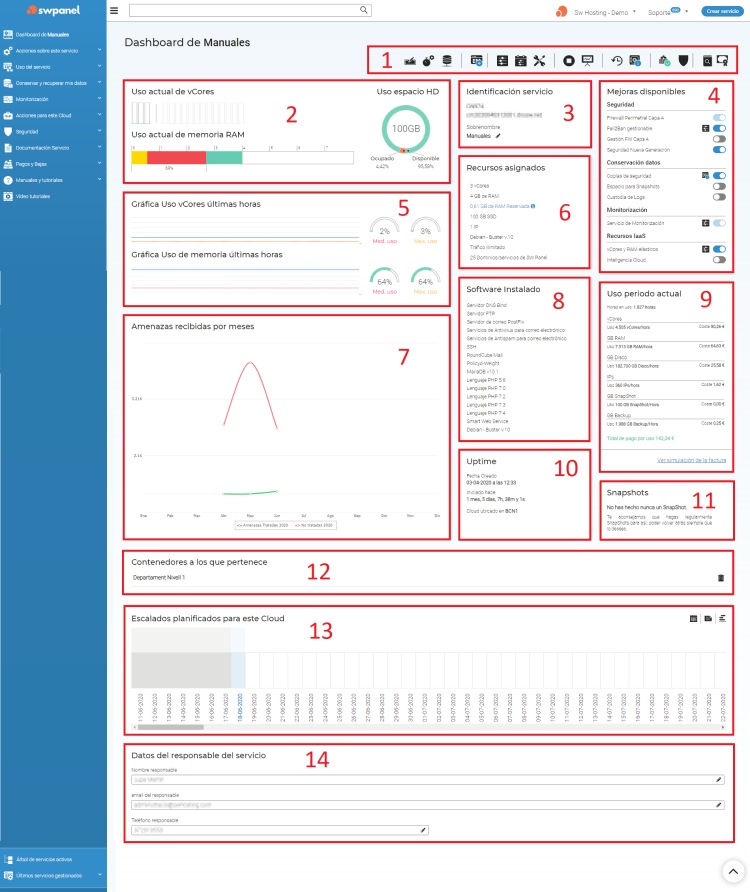Click the calendar view icon in Escalados planificados
Screen dimensions: 750x892
[x=693, y=618]
